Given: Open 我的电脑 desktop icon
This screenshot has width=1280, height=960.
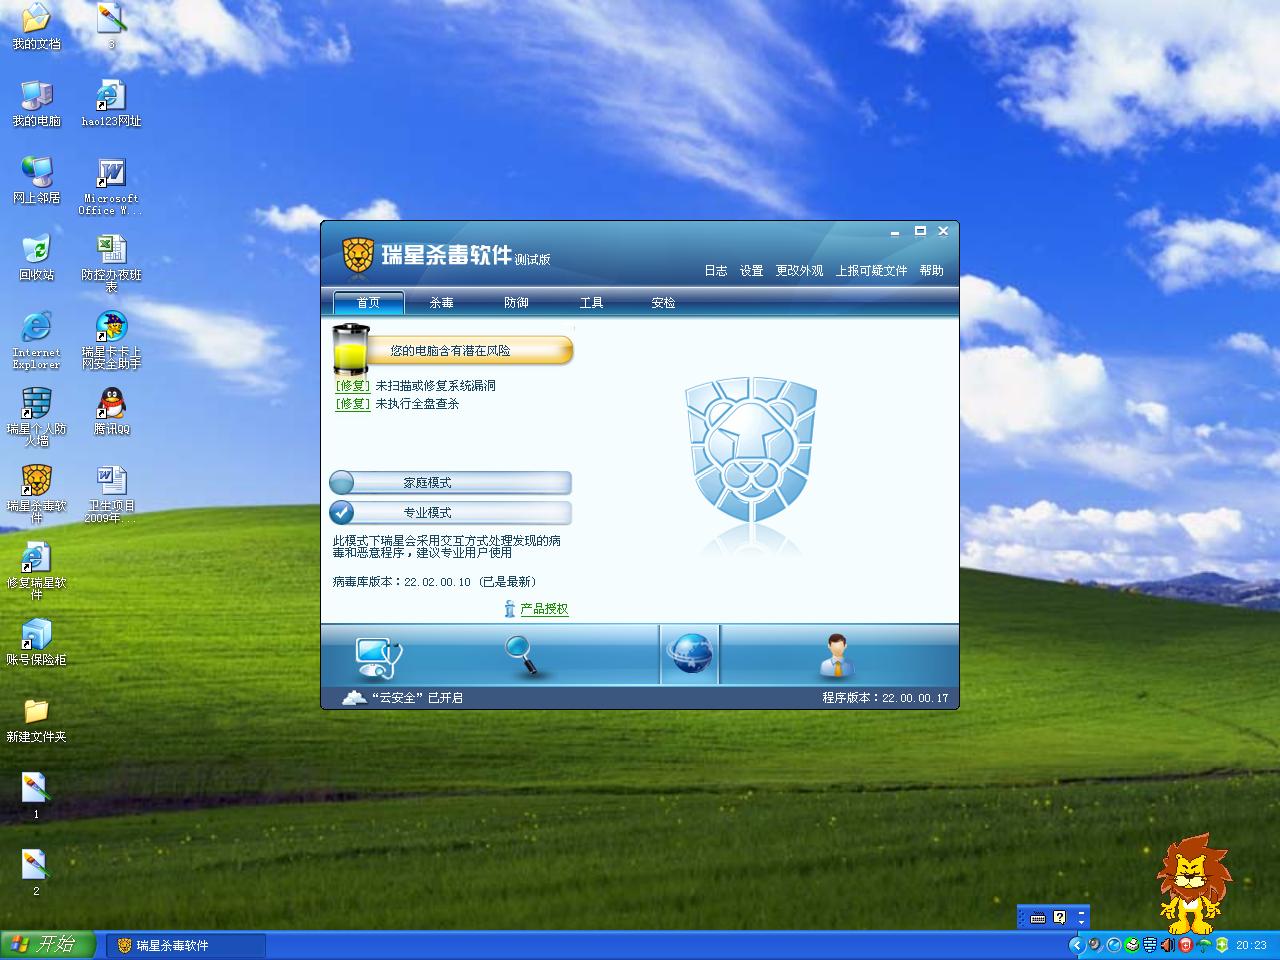Looking at the screenshot, I should click(x=37, y=104).
